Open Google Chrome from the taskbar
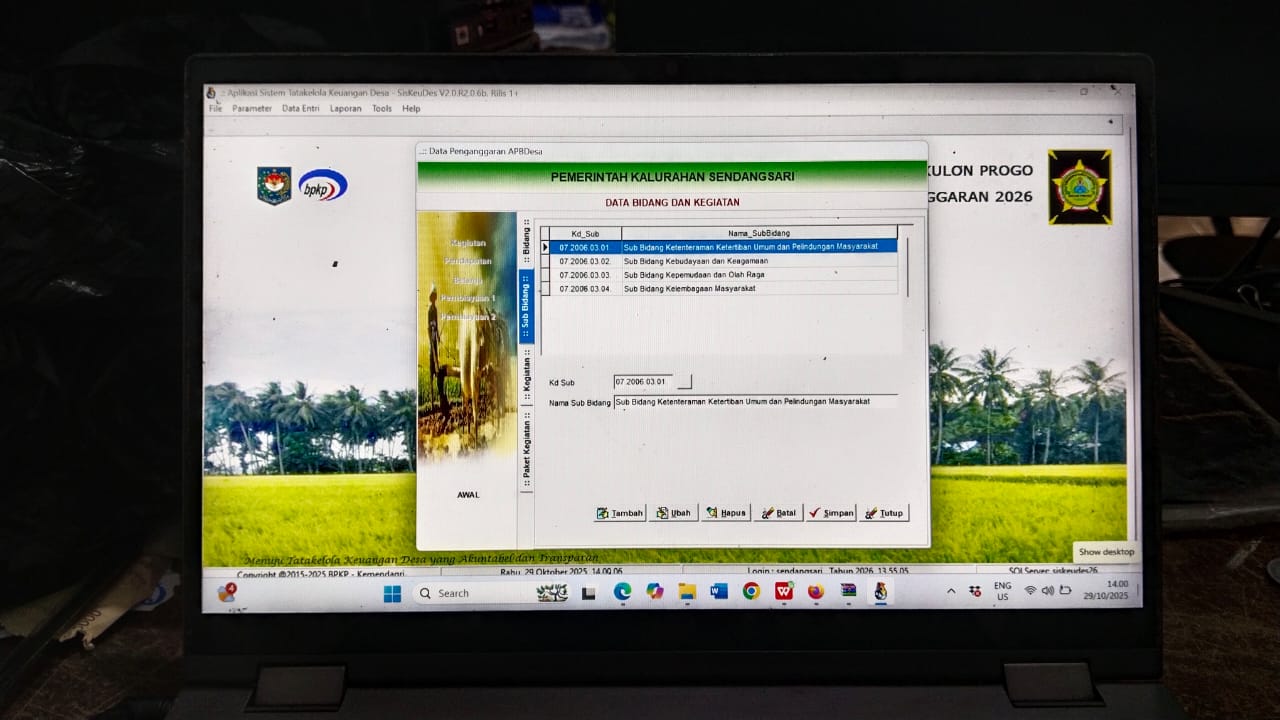The height and width of the screenshot is (720, 1280). [x=751, y=592]
